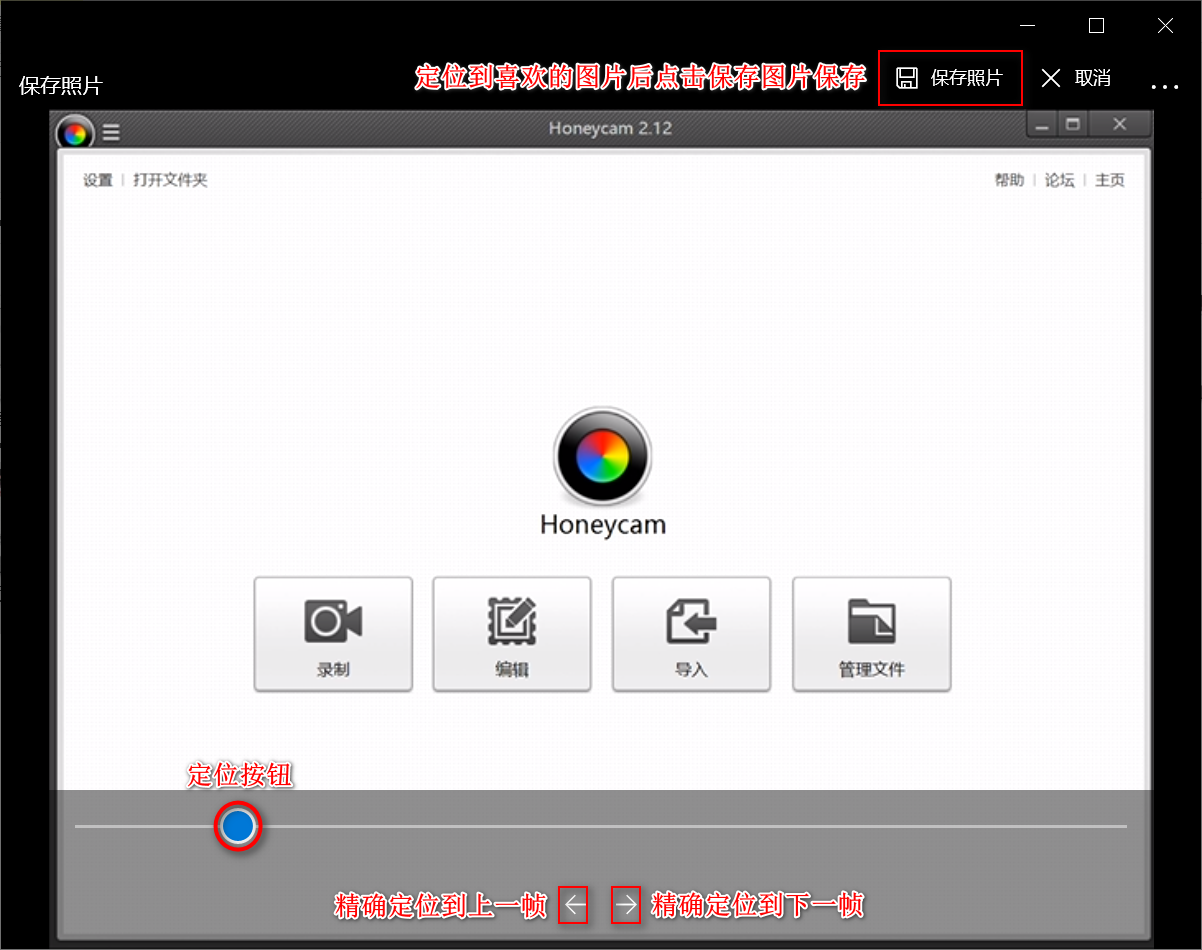The image size is (1202, 950).
Task: Click the 导入 import button
Action: [x=691, y=634]
